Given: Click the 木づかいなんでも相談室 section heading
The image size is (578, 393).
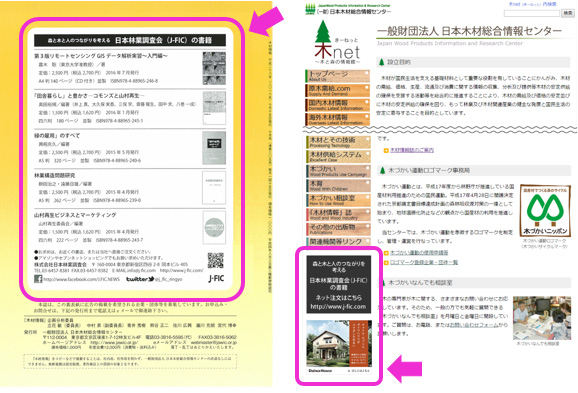Looking at the screenshot, I should pos(420,283).
